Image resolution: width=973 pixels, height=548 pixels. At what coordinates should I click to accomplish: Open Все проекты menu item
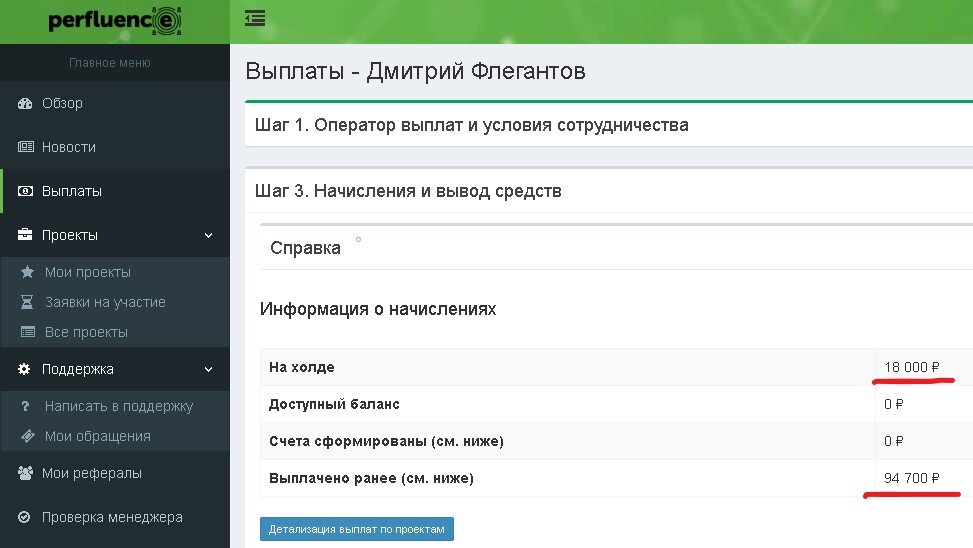(86, 333)
